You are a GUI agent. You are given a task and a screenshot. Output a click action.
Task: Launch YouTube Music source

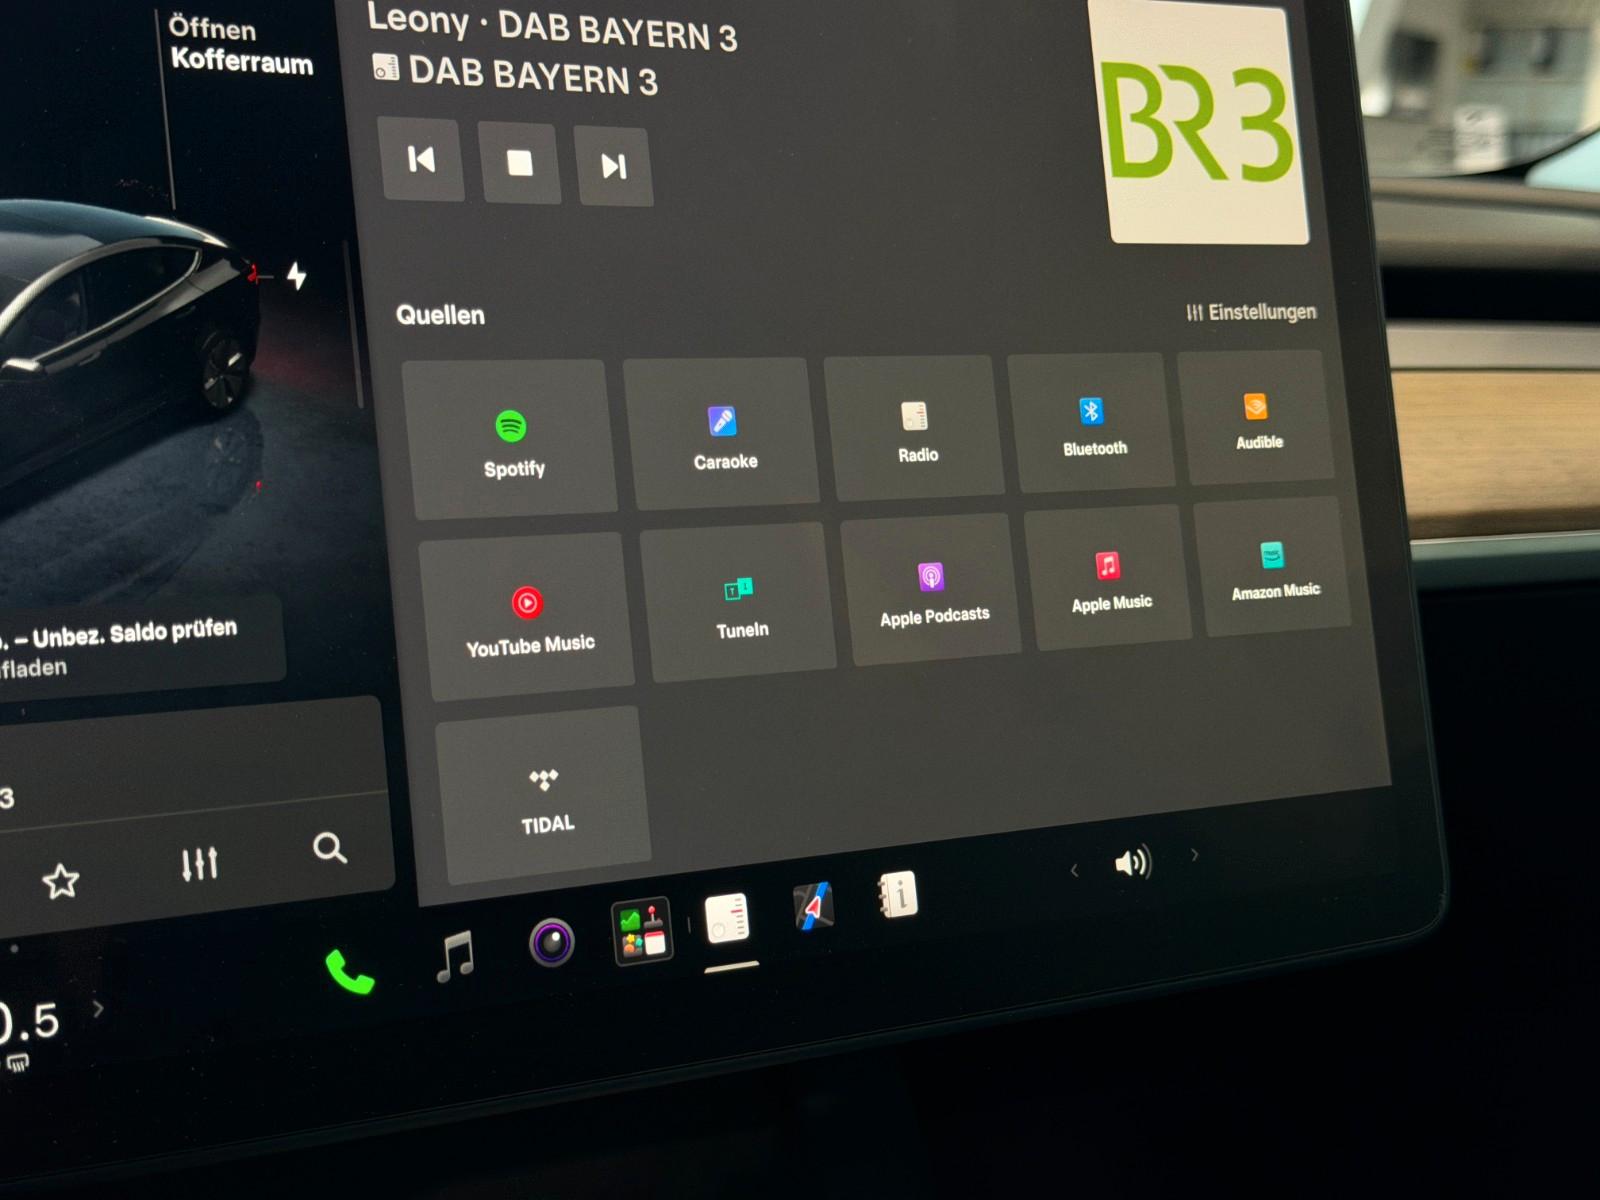click(x=527, y=616)
